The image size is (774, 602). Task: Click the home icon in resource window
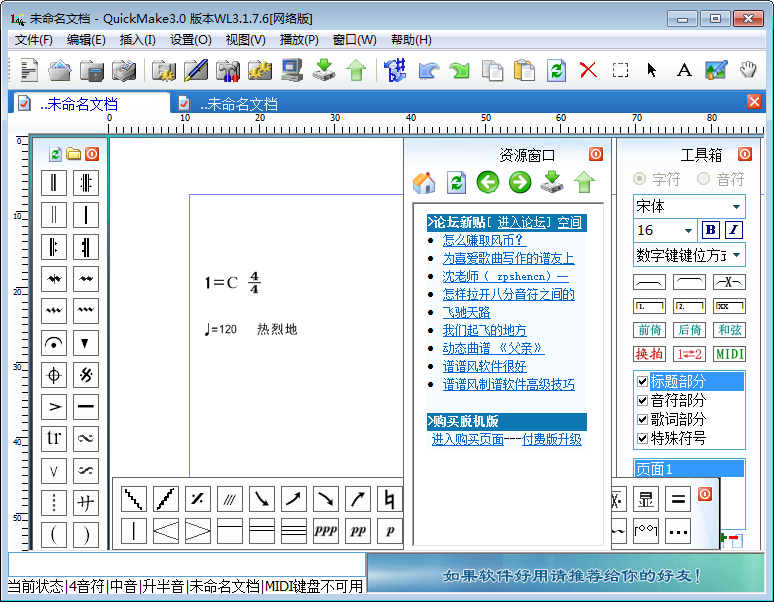[424, 183]
